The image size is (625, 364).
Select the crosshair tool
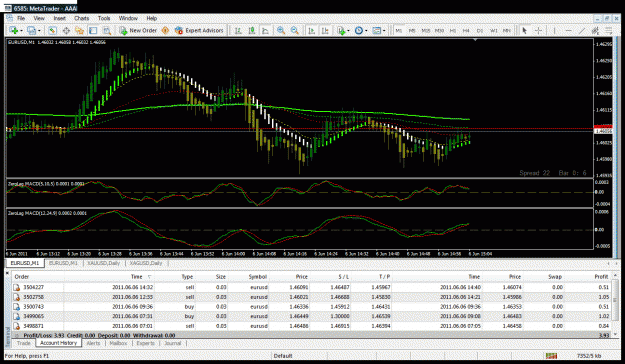538,30
